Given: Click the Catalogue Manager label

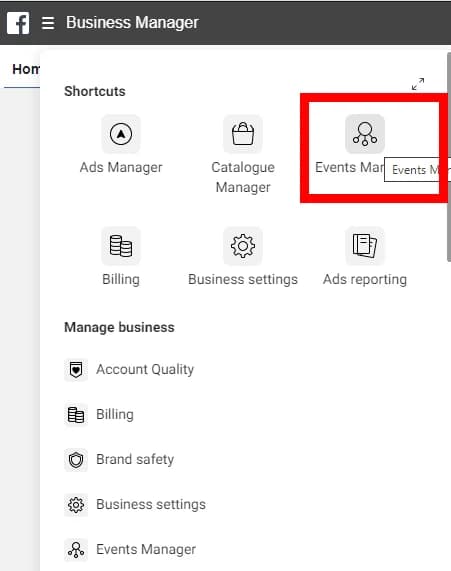Looking at the screenshot, I should coord(243,177).
